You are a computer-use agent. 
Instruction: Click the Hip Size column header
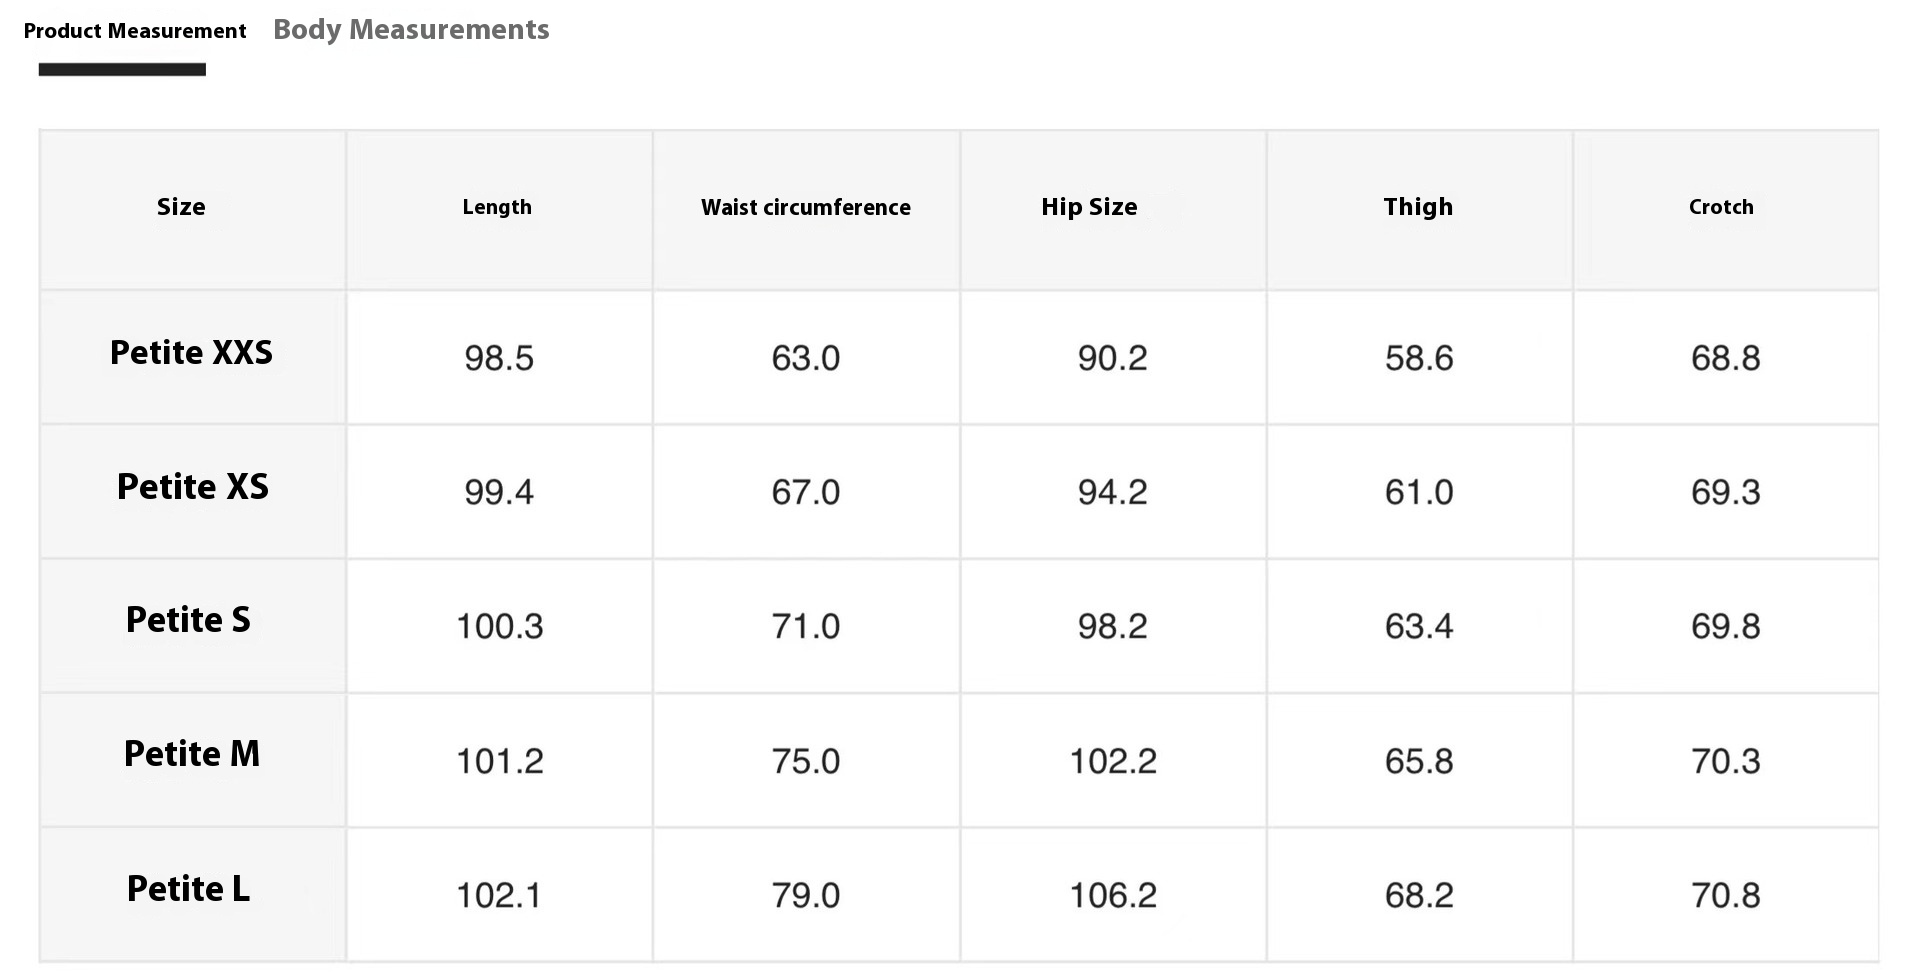coord(1089,207)
